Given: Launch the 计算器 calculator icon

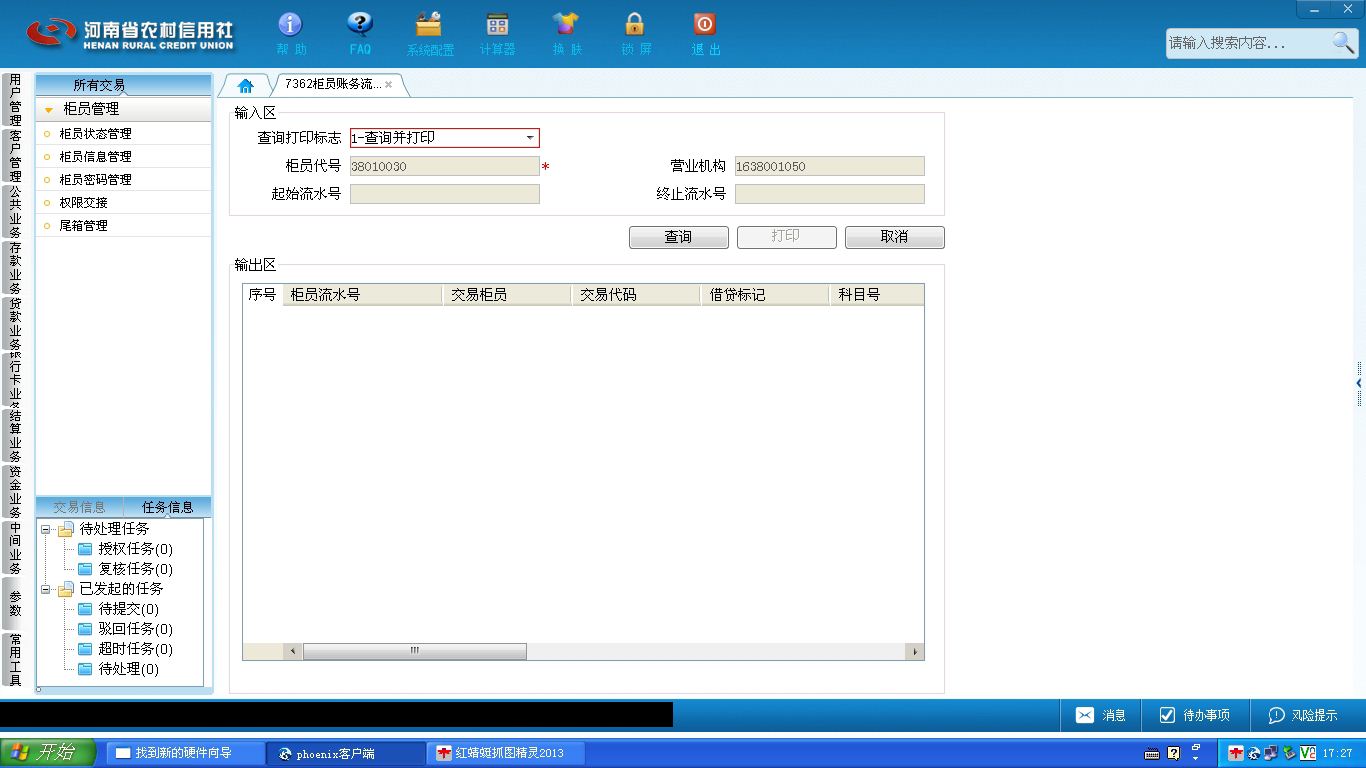Looking at the screenshot, I should (497, 25).
